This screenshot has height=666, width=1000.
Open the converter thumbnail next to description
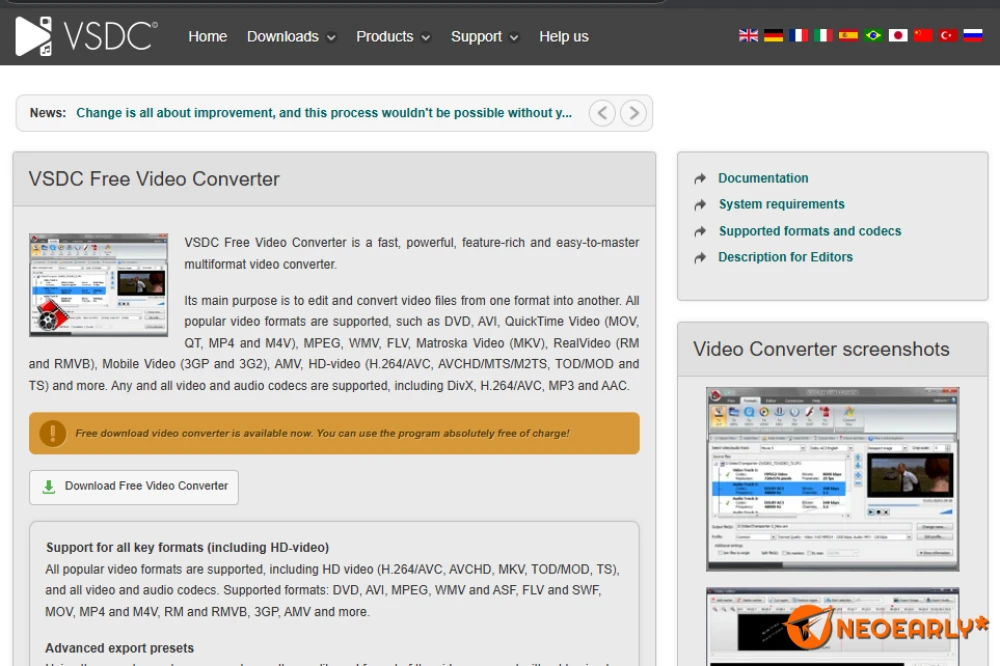pos(98,285)
